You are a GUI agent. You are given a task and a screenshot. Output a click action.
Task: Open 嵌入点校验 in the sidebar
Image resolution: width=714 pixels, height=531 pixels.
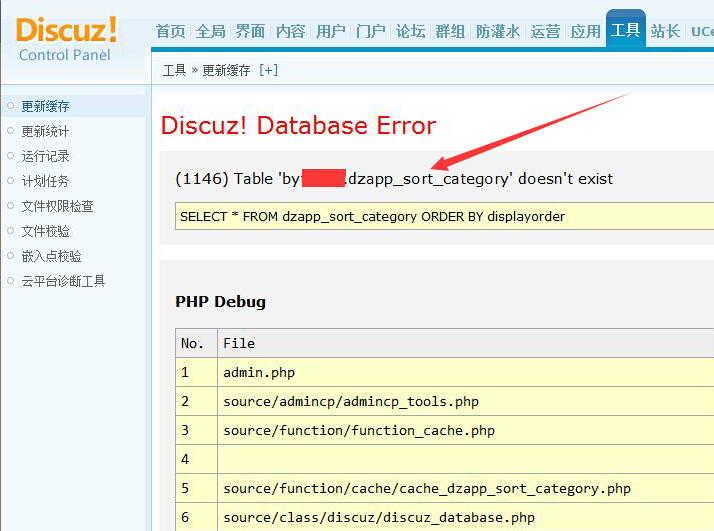(51, 256)
